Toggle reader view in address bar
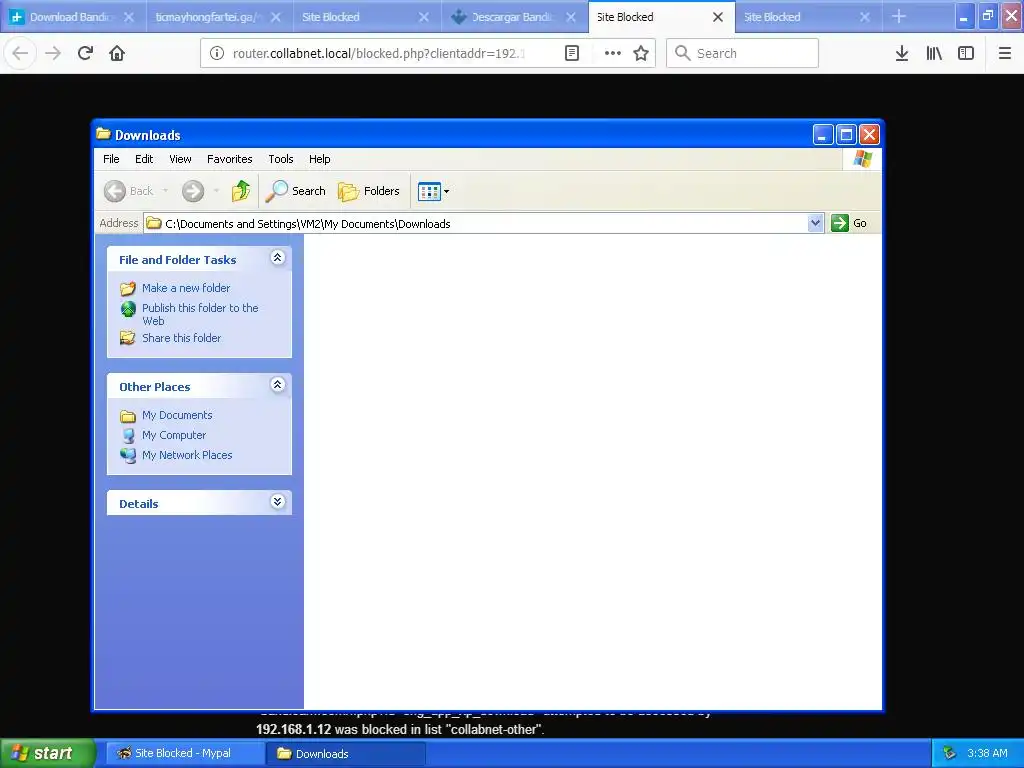The width and height of the screenshot is (1024, 768). (571, 53)
